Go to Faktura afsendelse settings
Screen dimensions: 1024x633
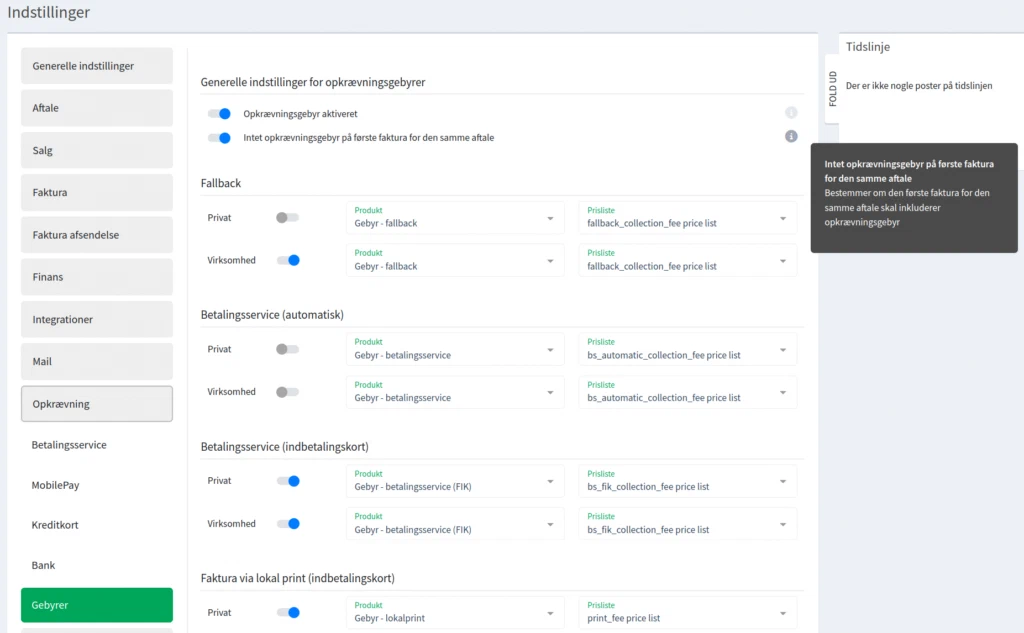[x=97, y=235]
